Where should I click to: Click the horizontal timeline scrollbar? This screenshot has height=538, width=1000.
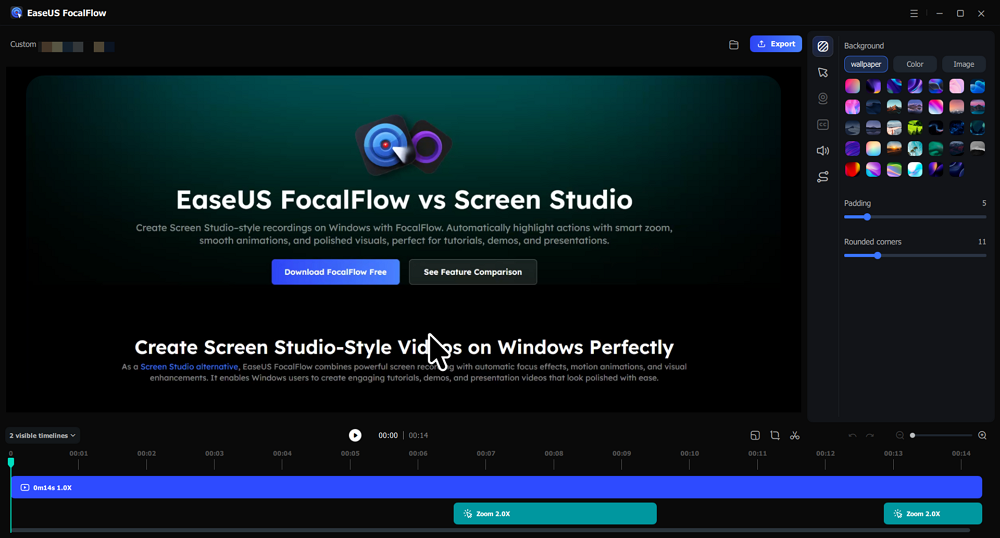[x=491, y=530]
